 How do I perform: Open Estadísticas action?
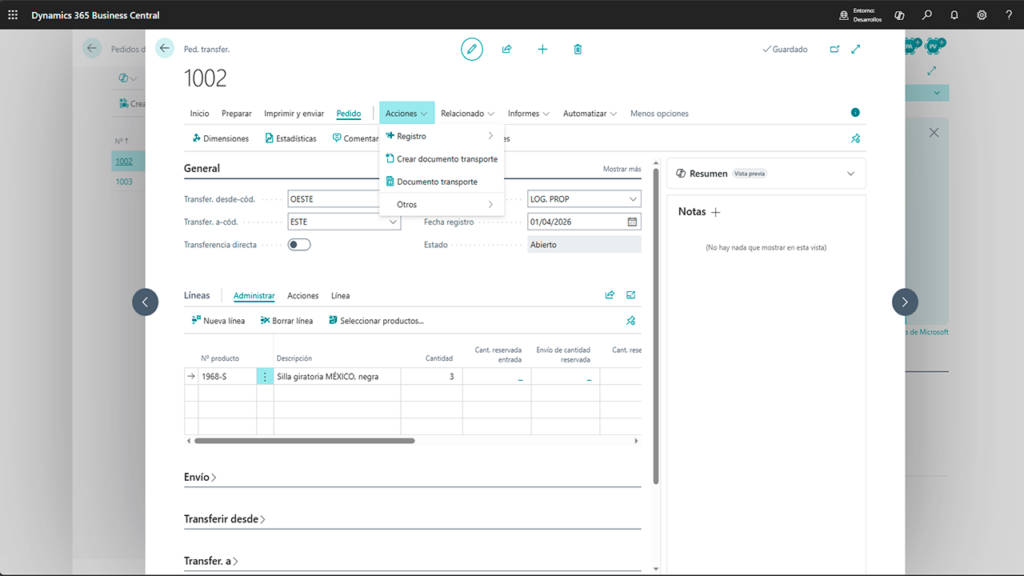291,138
